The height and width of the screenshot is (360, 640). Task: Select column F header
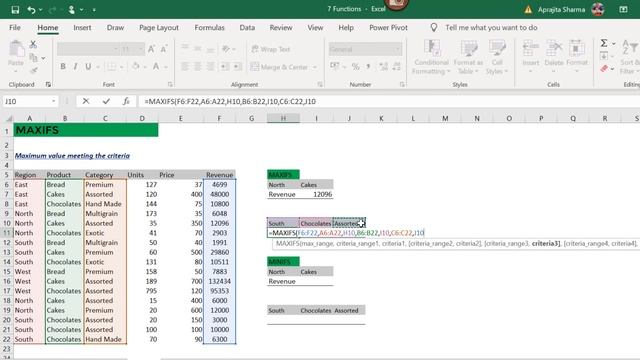pos(219,118)
